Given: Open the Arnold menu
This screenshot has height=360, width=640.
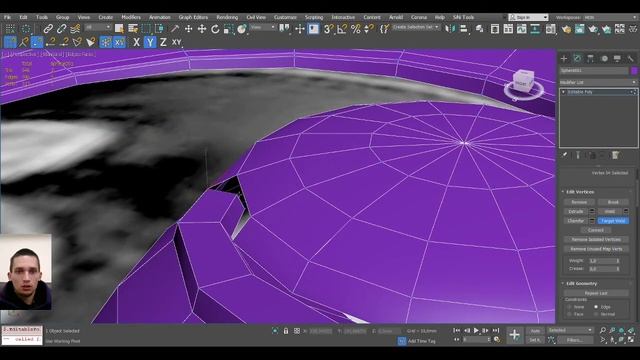Looking at the screenshot, I should point(396,17).
